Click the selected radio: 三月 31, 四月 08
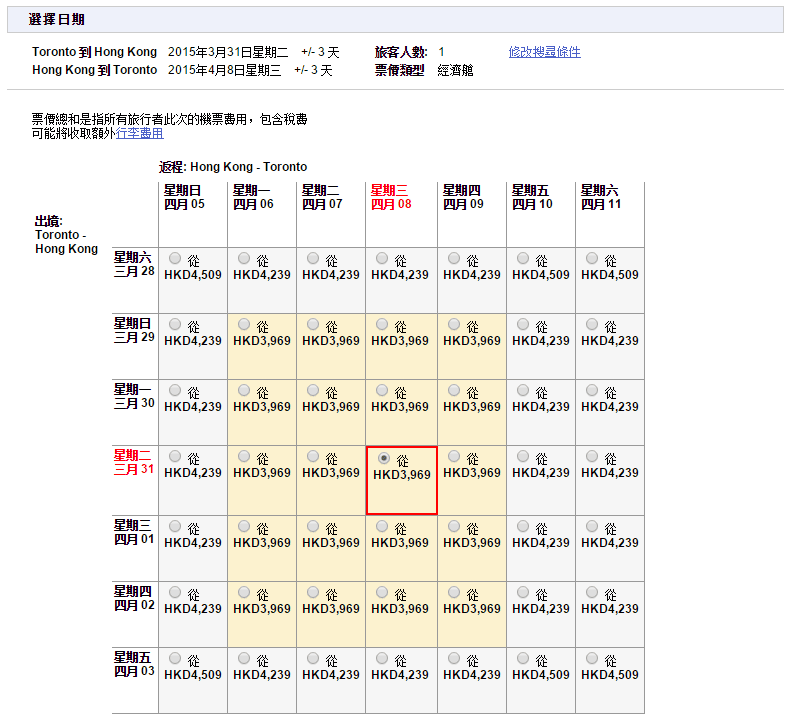 (385, 459)
